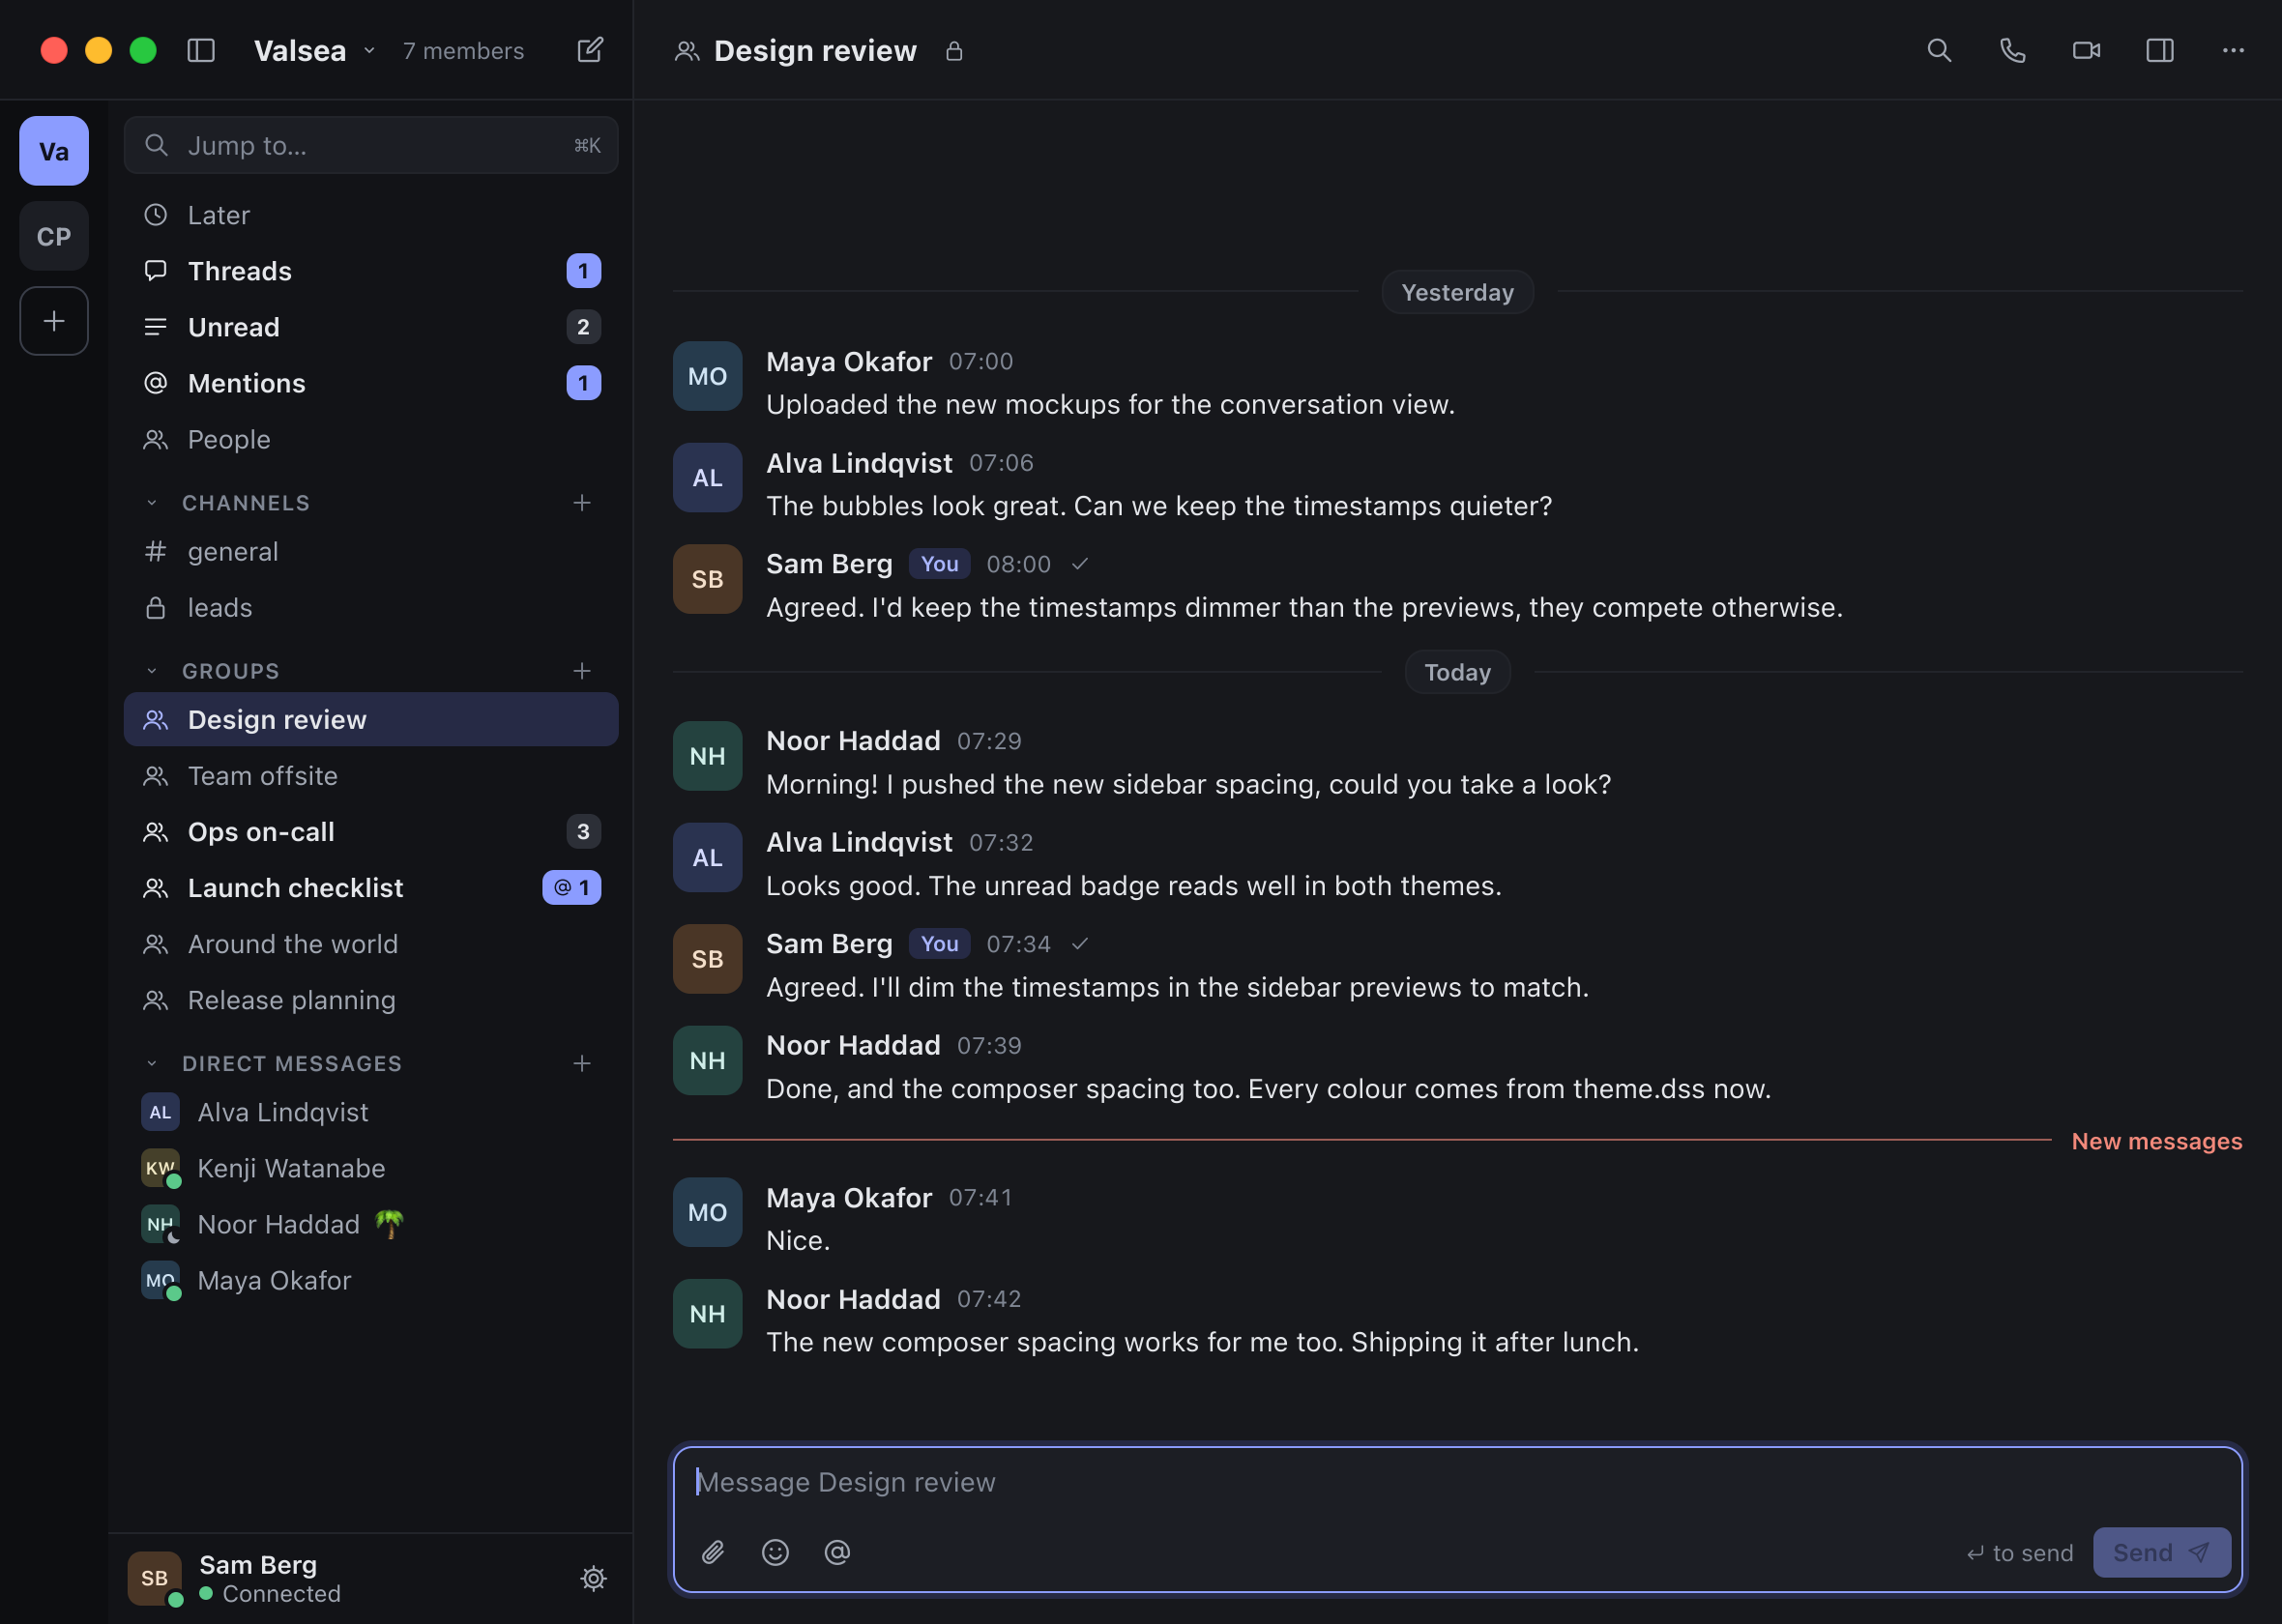Open DM with Kenji Watanabe

pyautogui.click(x=371, y=1168)
